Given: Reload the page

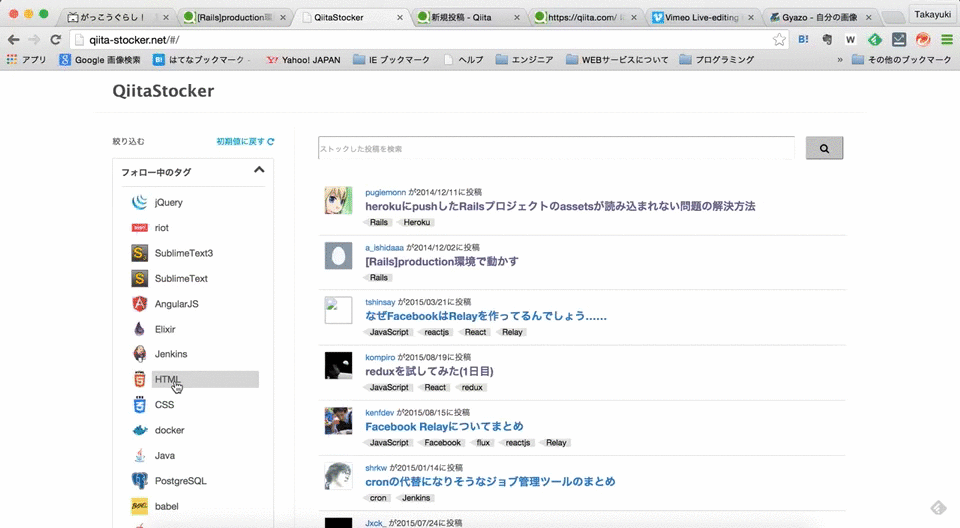Looking at the screenshot, I should (55, 40).
